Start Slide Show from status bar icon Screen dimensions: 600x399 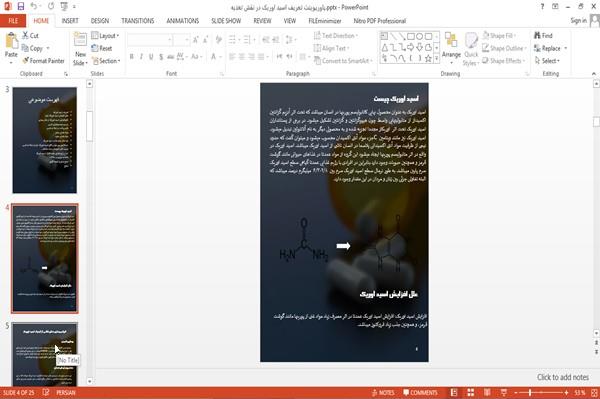point(504,392)
